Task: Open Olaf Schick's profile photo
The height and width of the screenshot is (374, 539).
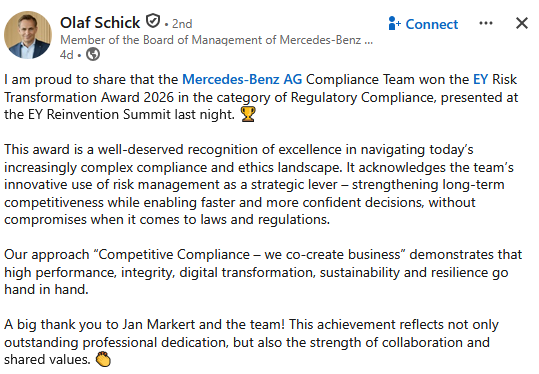Action: [x=28, y=35]
